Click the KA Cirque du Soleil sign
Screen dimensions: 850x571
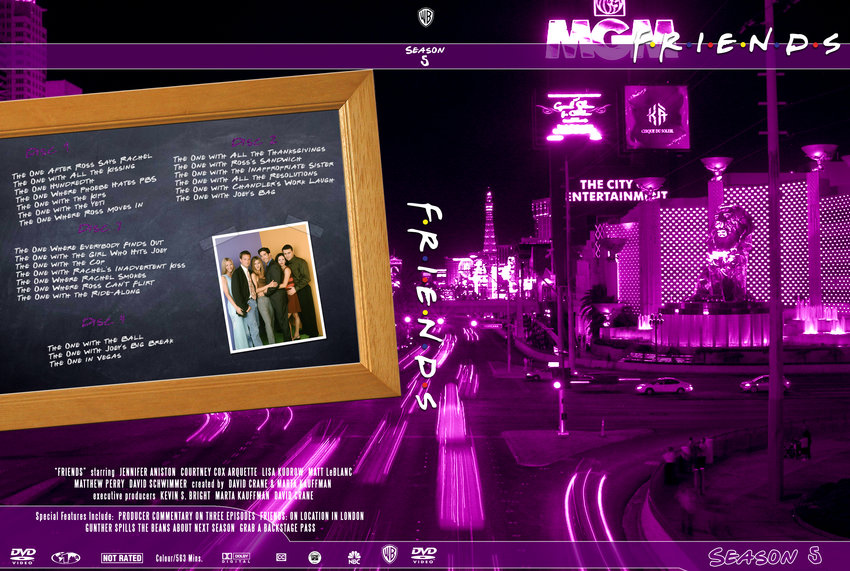656,117
